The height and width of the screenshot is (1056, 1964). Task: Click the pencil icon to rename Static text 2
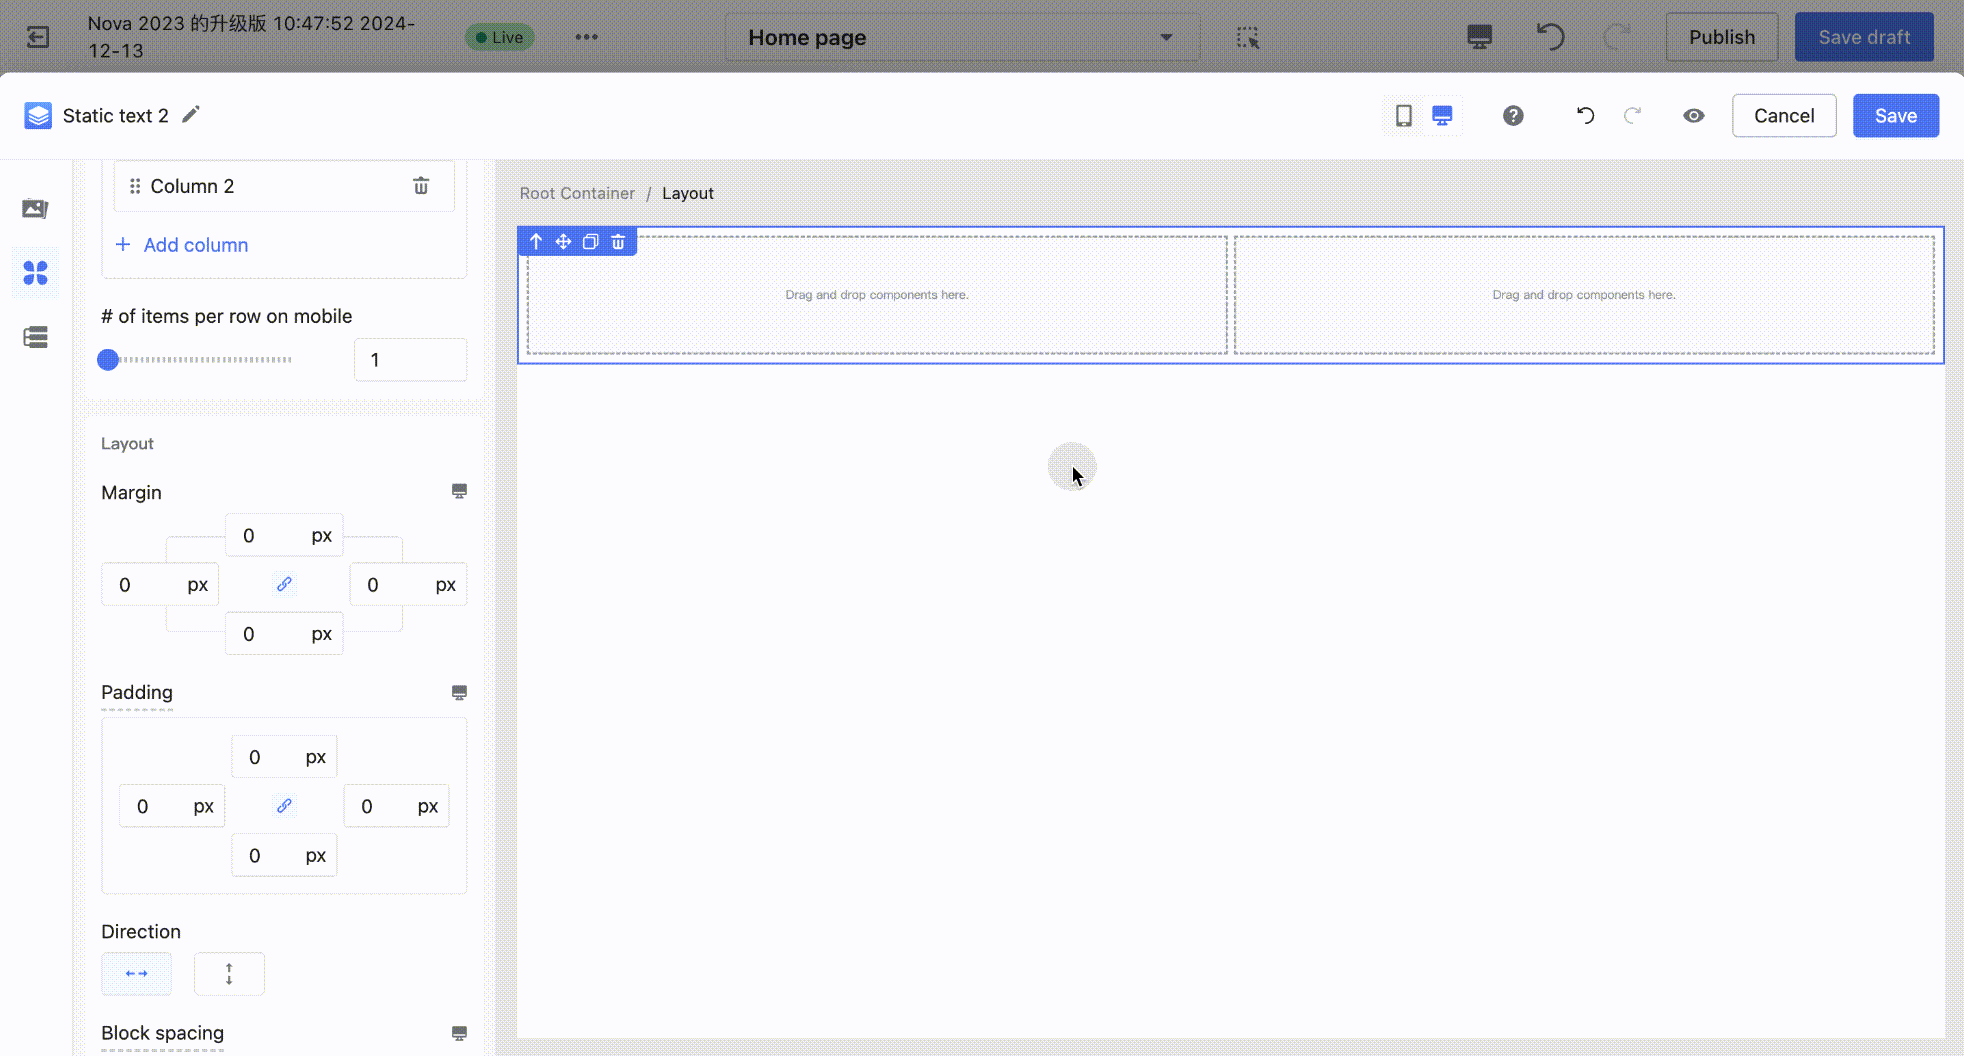pos(191,115)
